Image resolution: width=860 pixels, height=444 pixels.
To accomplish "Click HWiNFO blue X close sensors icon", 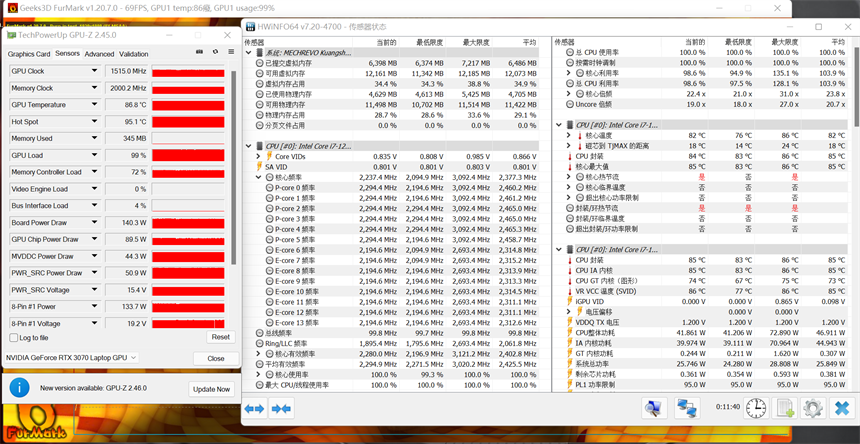I will pos(841,408).
